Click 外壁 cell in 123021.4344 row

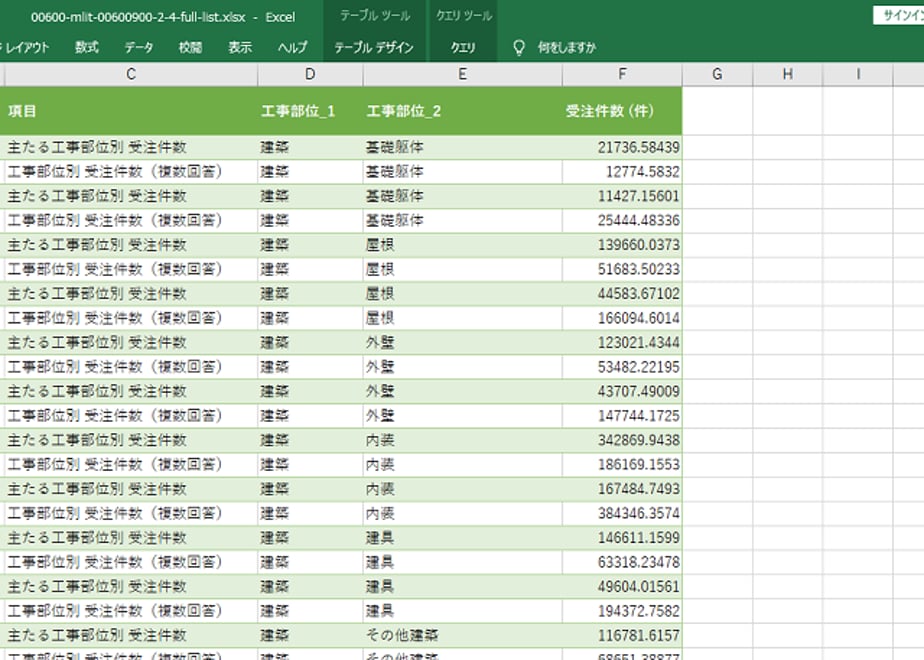(463, 343)
